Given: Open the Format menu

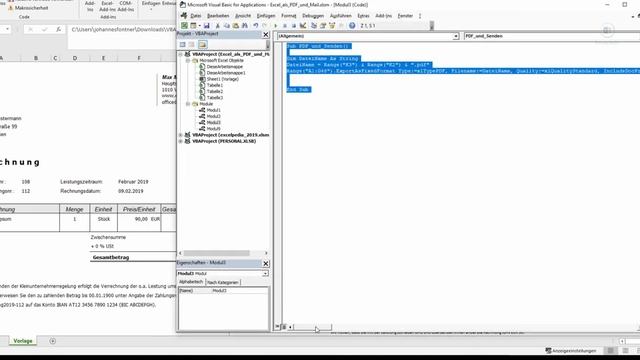Looking at the screenshot, I should [289, 16].
